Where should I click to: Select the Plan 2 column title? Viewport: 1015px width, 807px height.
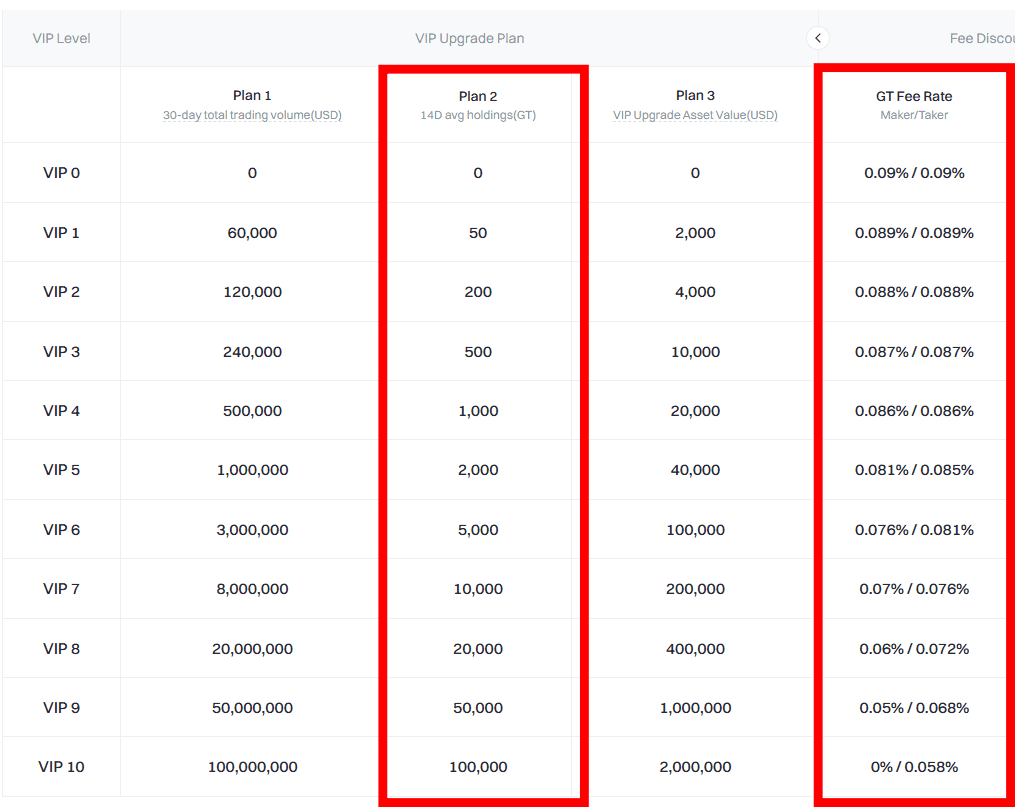coord(478,96)
